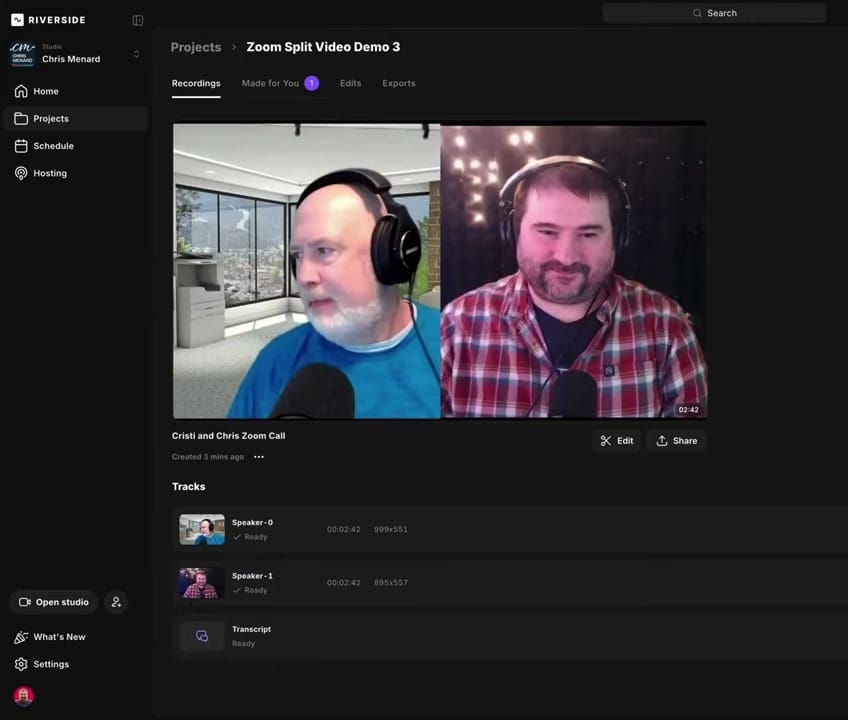Click the Speaker-1 track thumbnail

tap(202, 583)
